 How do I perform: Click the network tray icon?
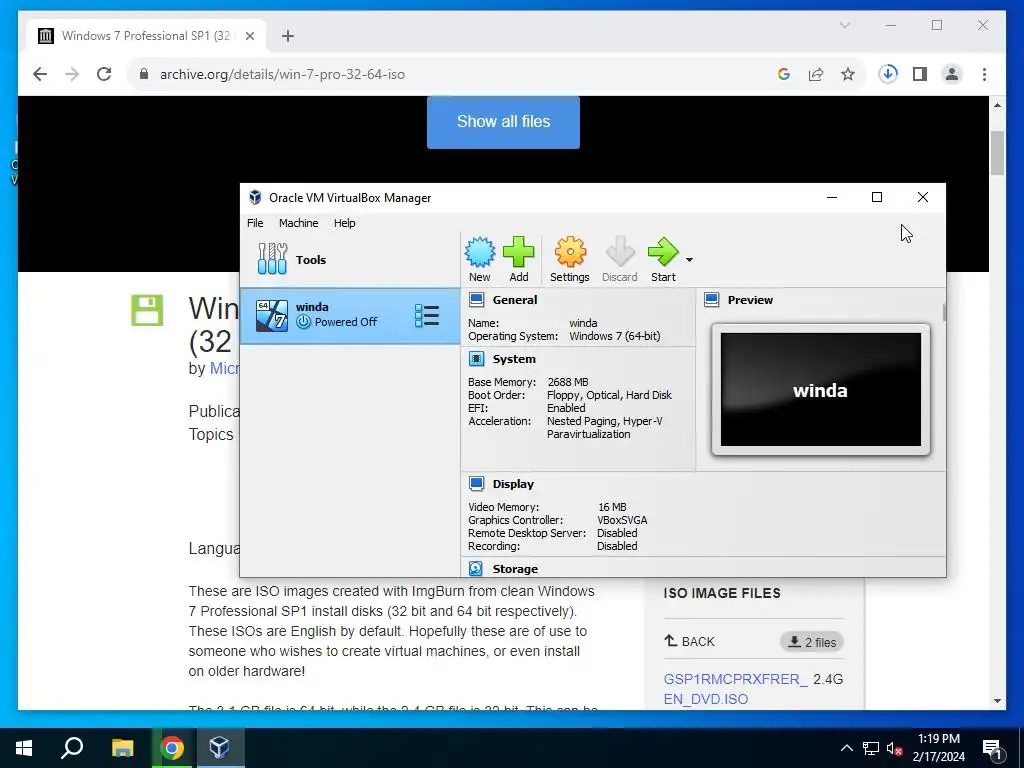click(871, 748)
